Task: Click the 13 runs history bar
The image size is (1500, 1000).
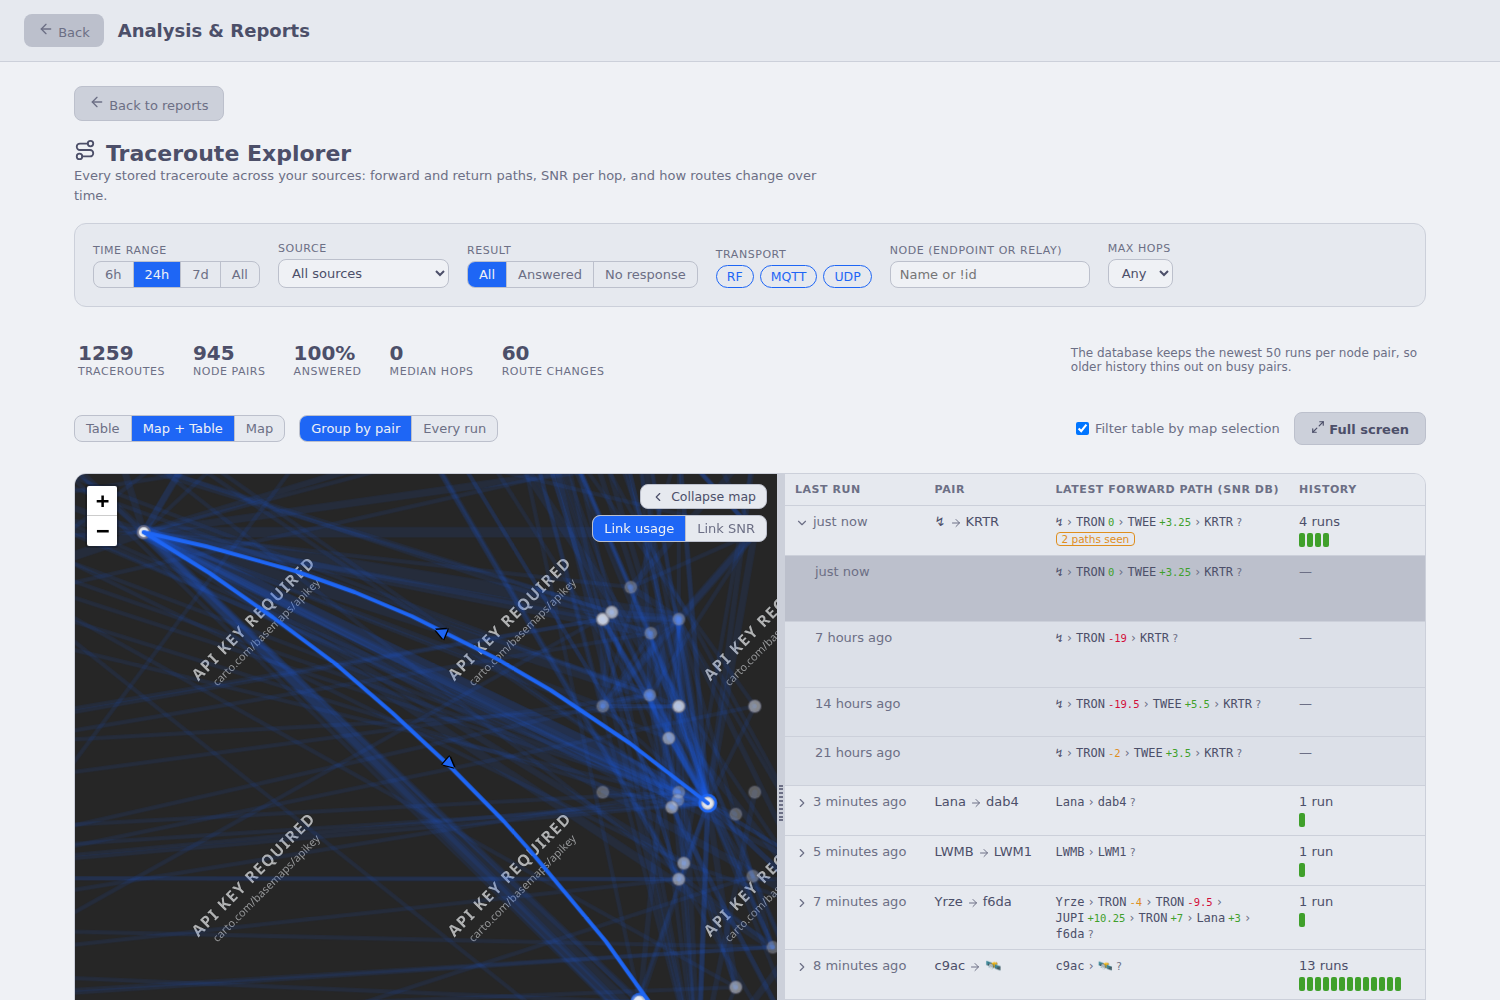Action: [x=1350, y=984]
